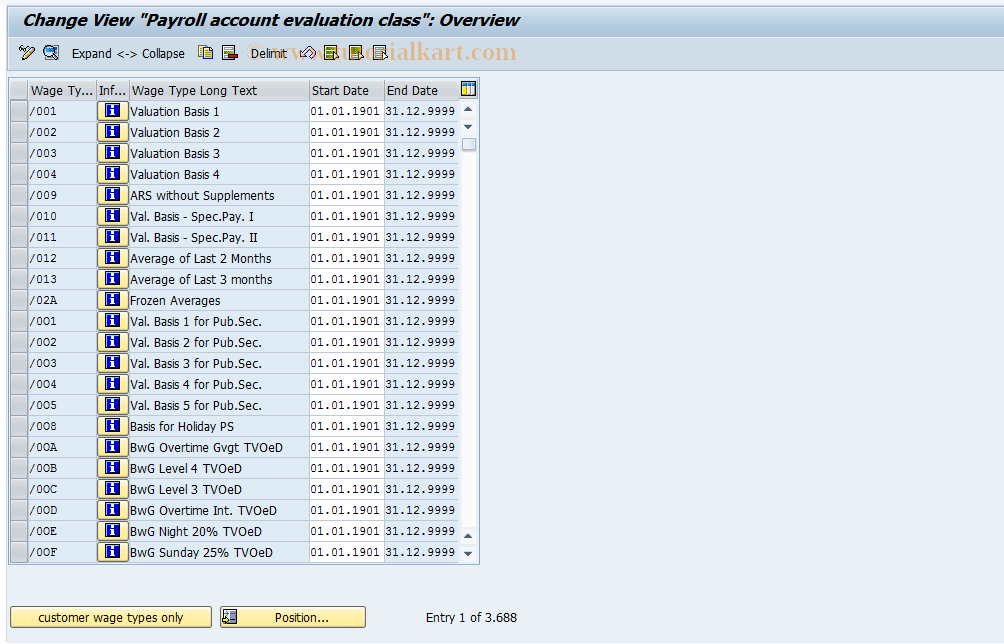Select row /02A using its row selector

click(19, 300)
